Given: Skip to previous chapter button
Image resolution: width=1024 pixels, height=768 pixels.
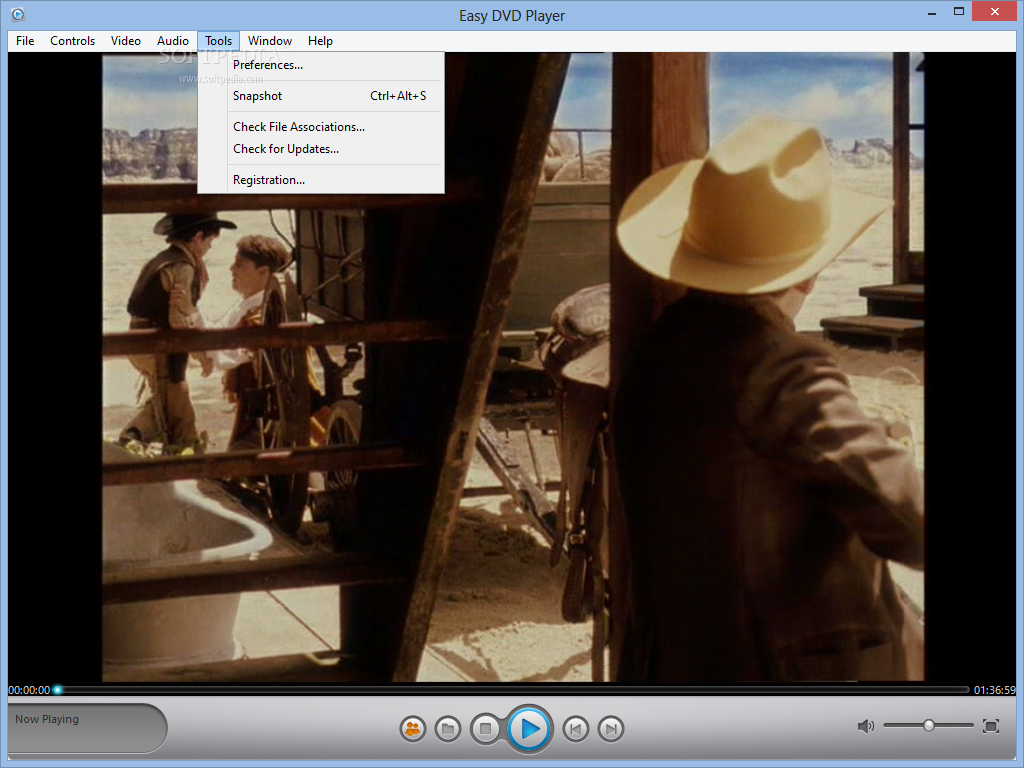Looking at the screenshot, I should pos(575,728).
